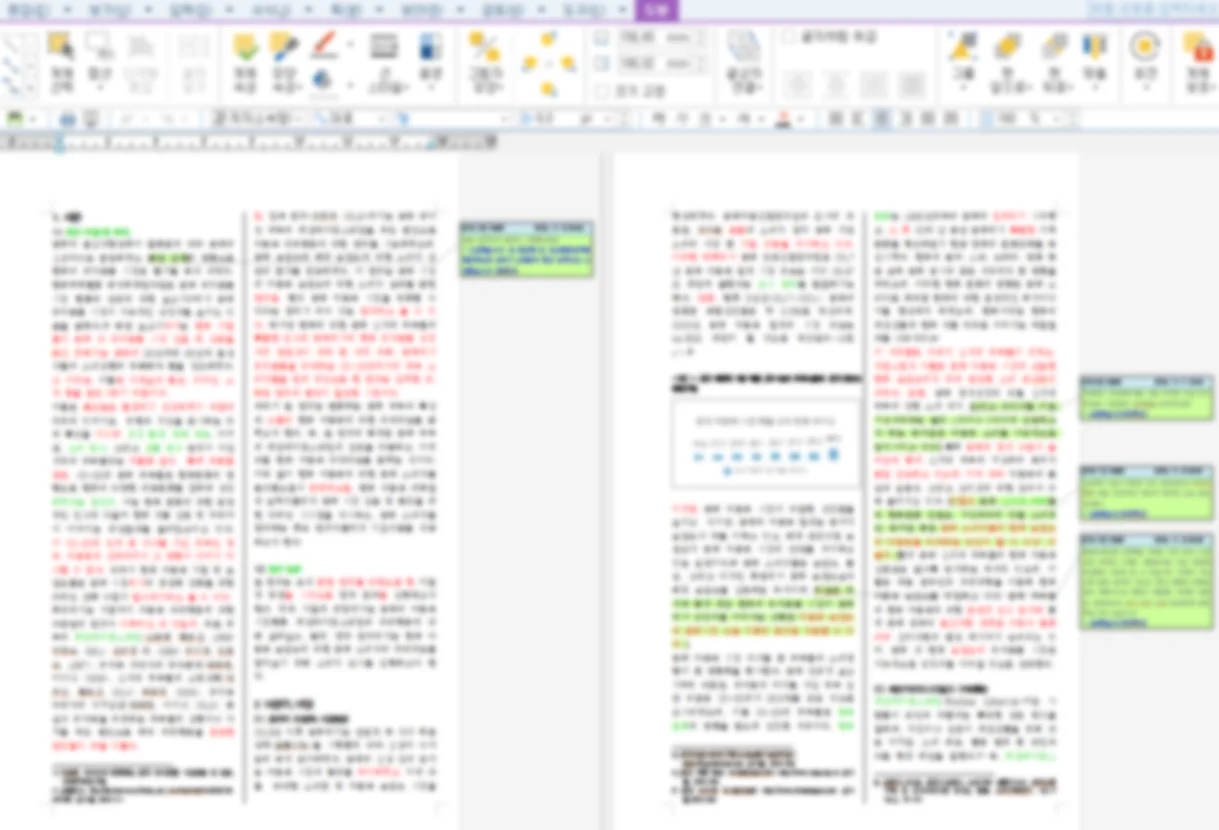Nudge shadow upward arrow icon

coord(549,39)
